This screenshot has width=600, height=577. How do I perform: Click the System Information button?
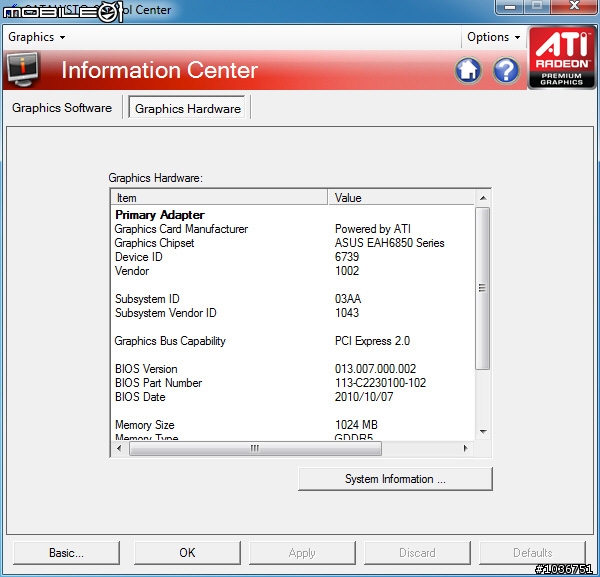pyautogui.click(x=395, y=479)
